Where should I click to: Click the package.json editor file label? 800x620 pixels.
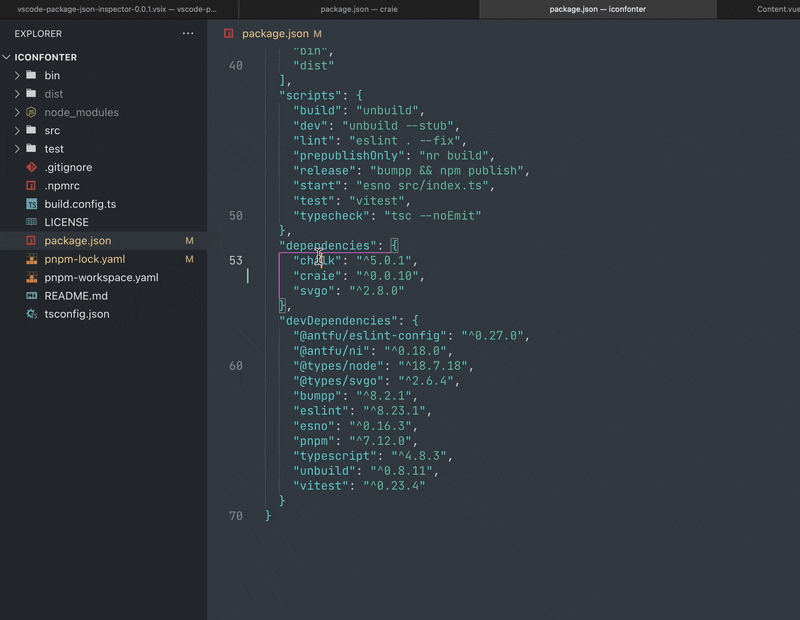coord(275,34)
